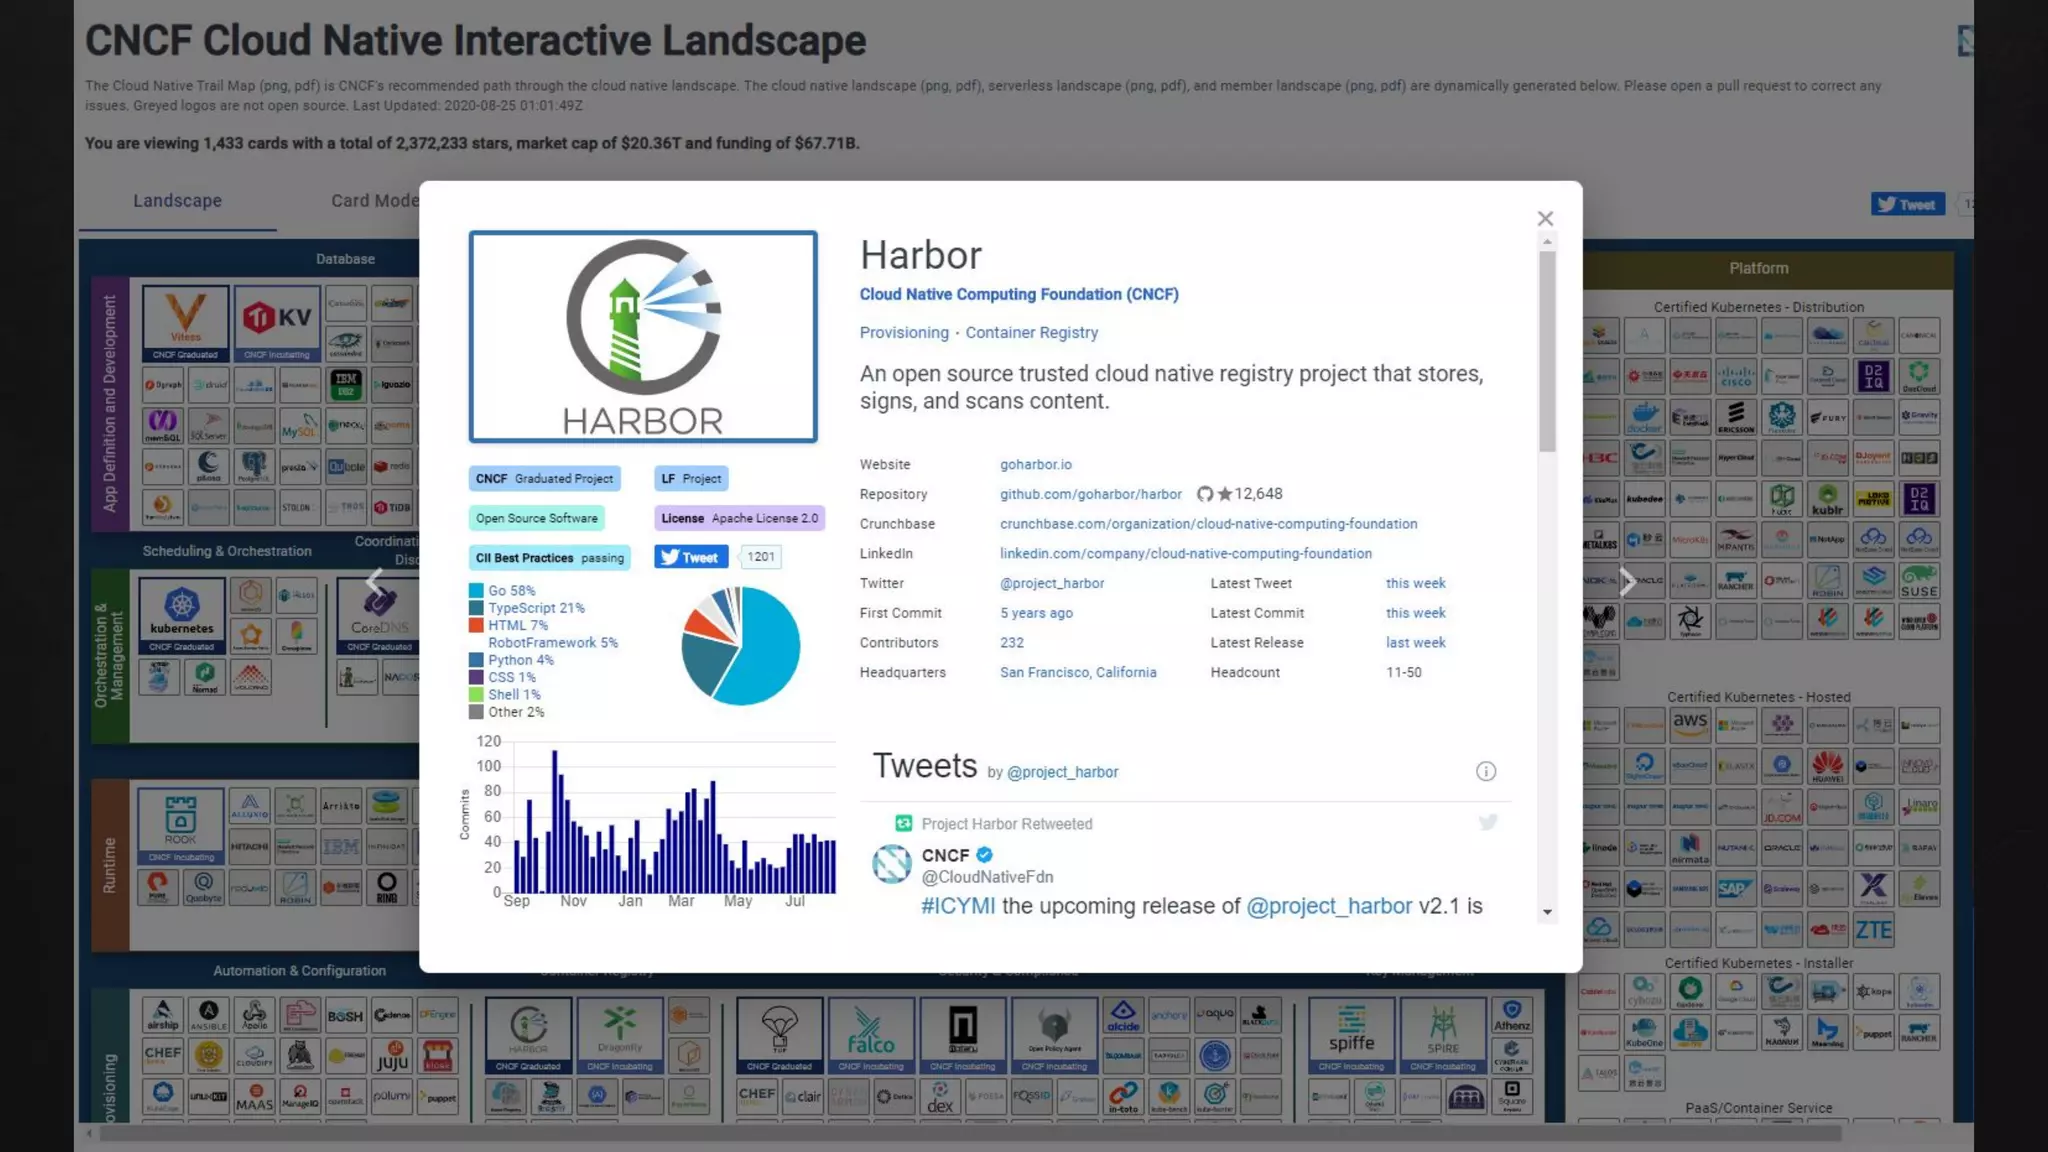This screenshot has width=2048, height=1152.
Task: Go to next card with right chevron
Action: 1627,582
